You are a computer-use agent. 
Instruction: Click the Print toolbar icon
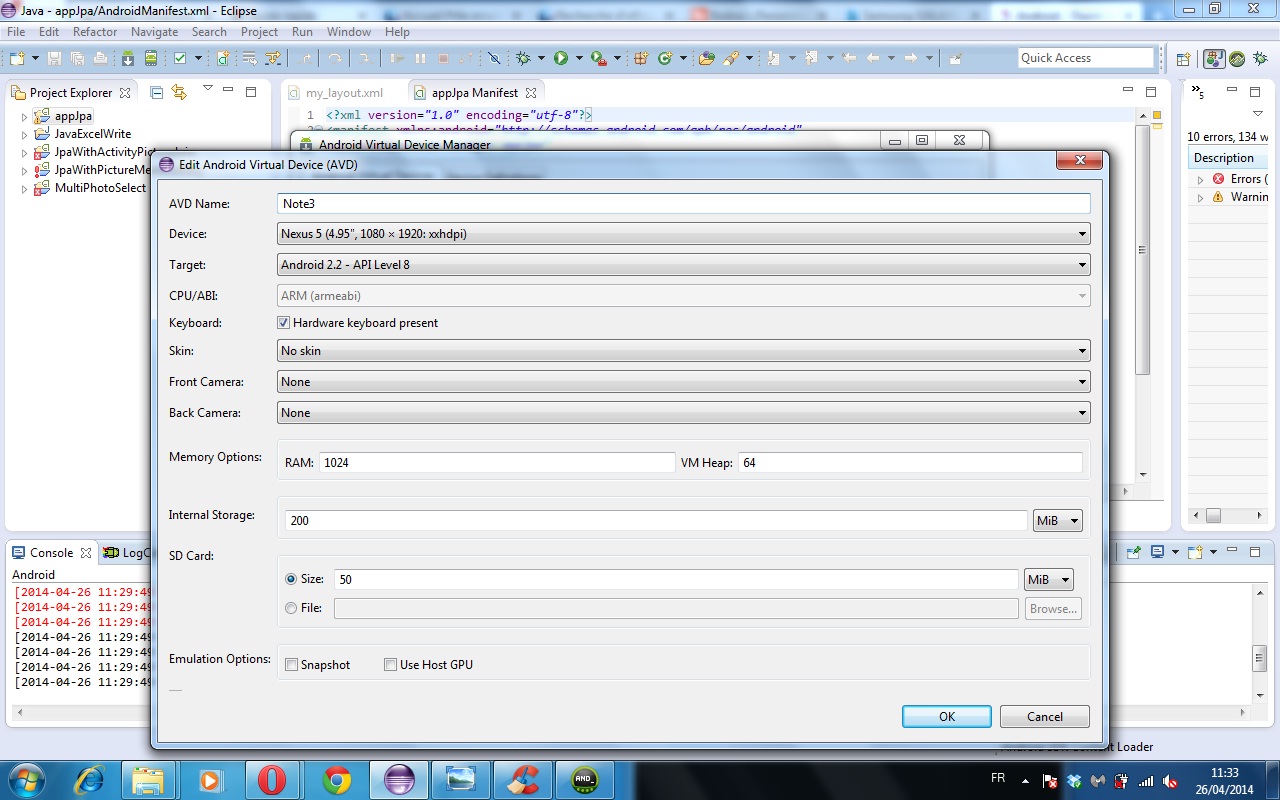coord(100,59)
